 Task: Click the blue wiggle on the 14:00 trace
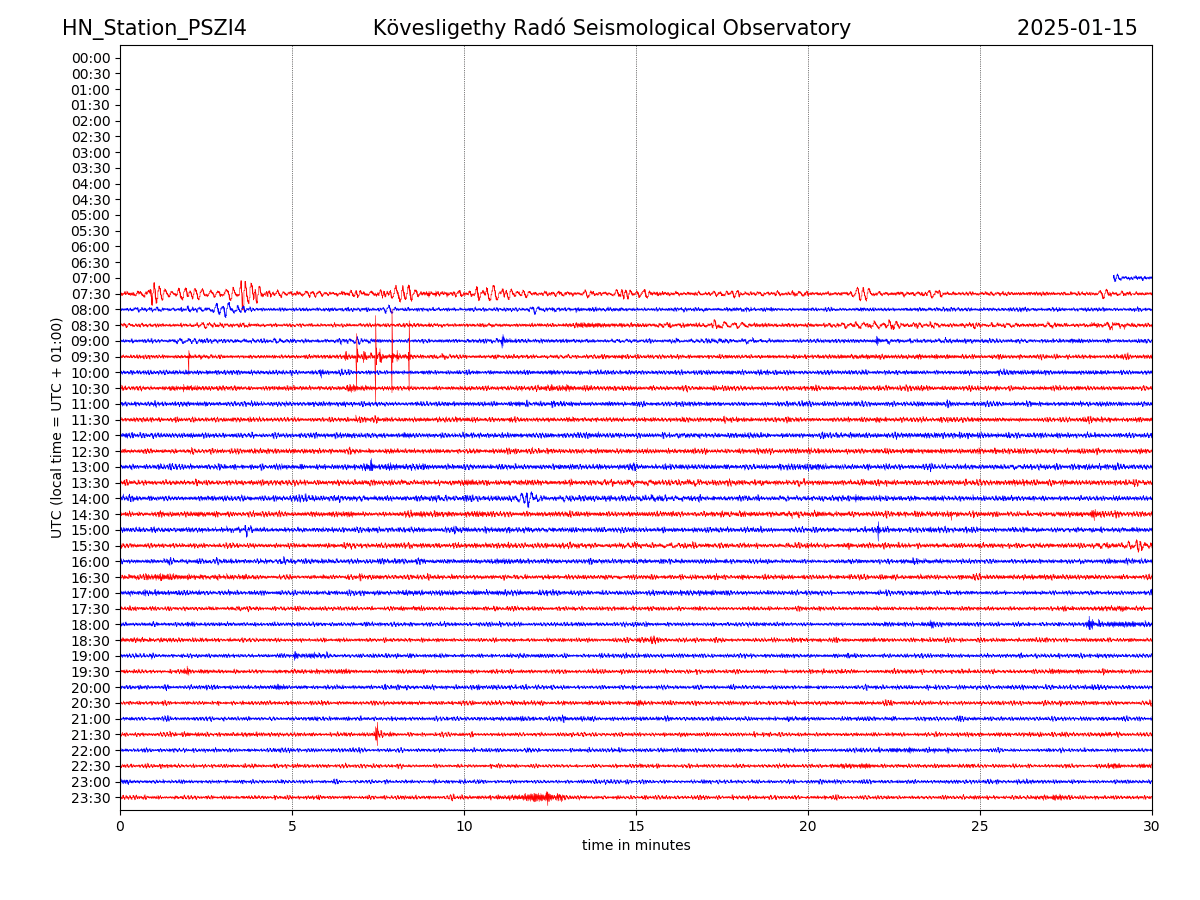click(527, 498)
